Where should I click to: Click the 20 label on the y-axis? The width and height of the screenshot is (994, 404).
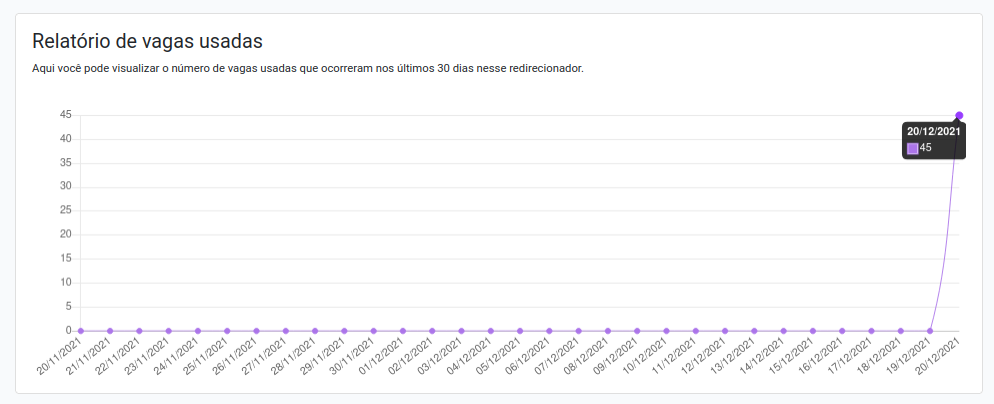(x=65, y=234)
